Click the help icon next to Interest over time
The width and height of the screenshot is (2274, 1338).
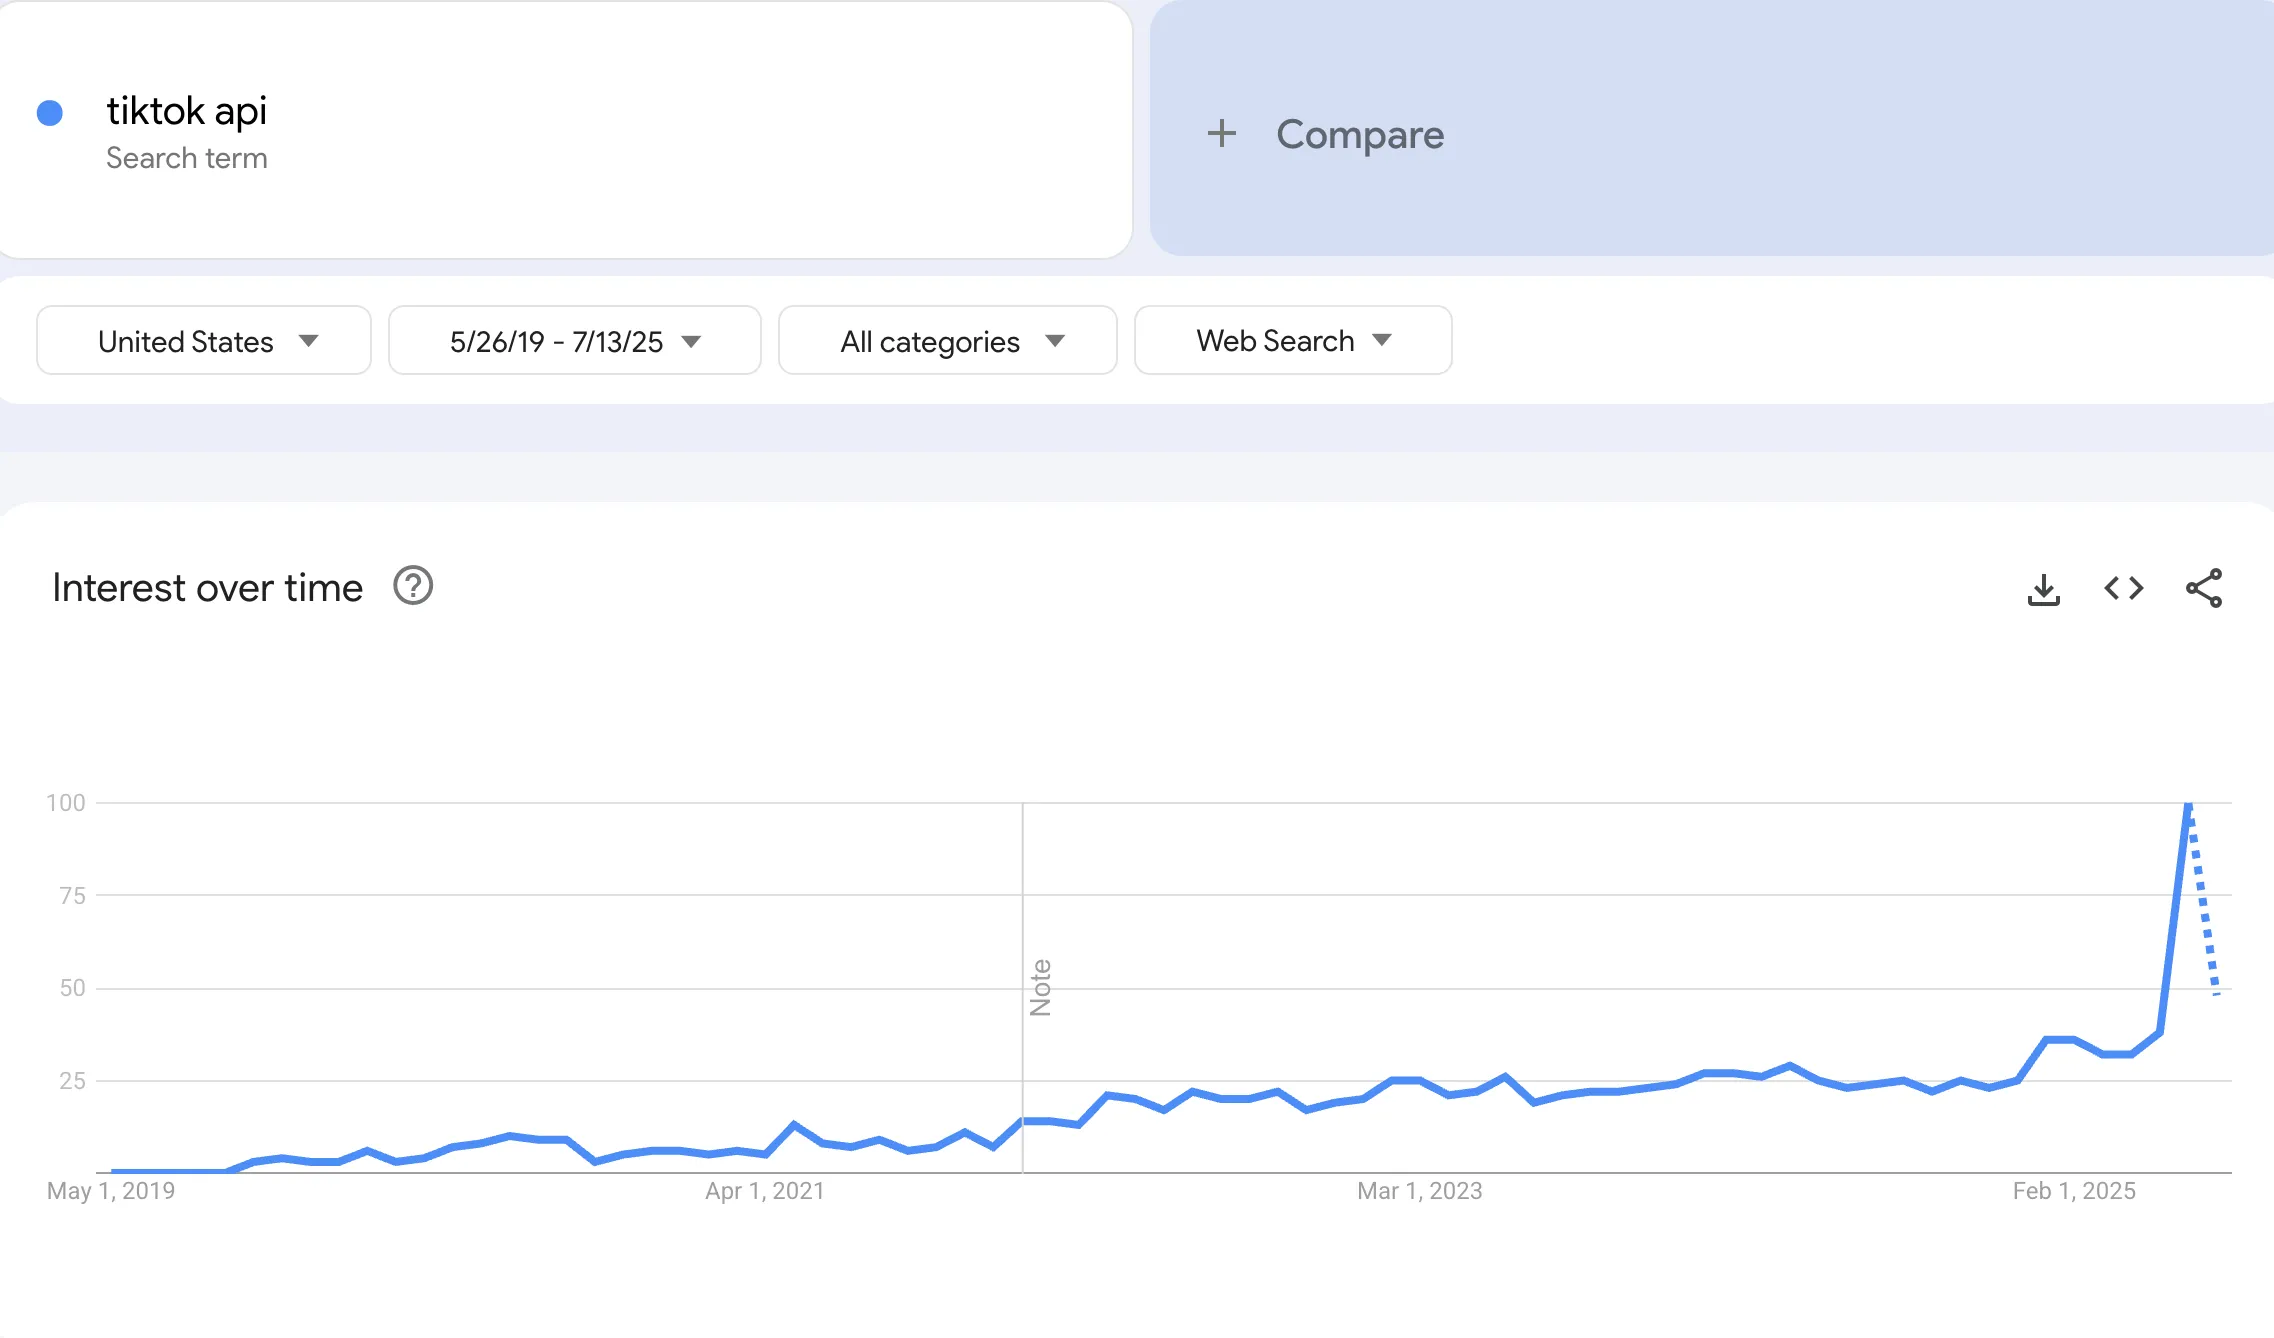tap(413, 587)
